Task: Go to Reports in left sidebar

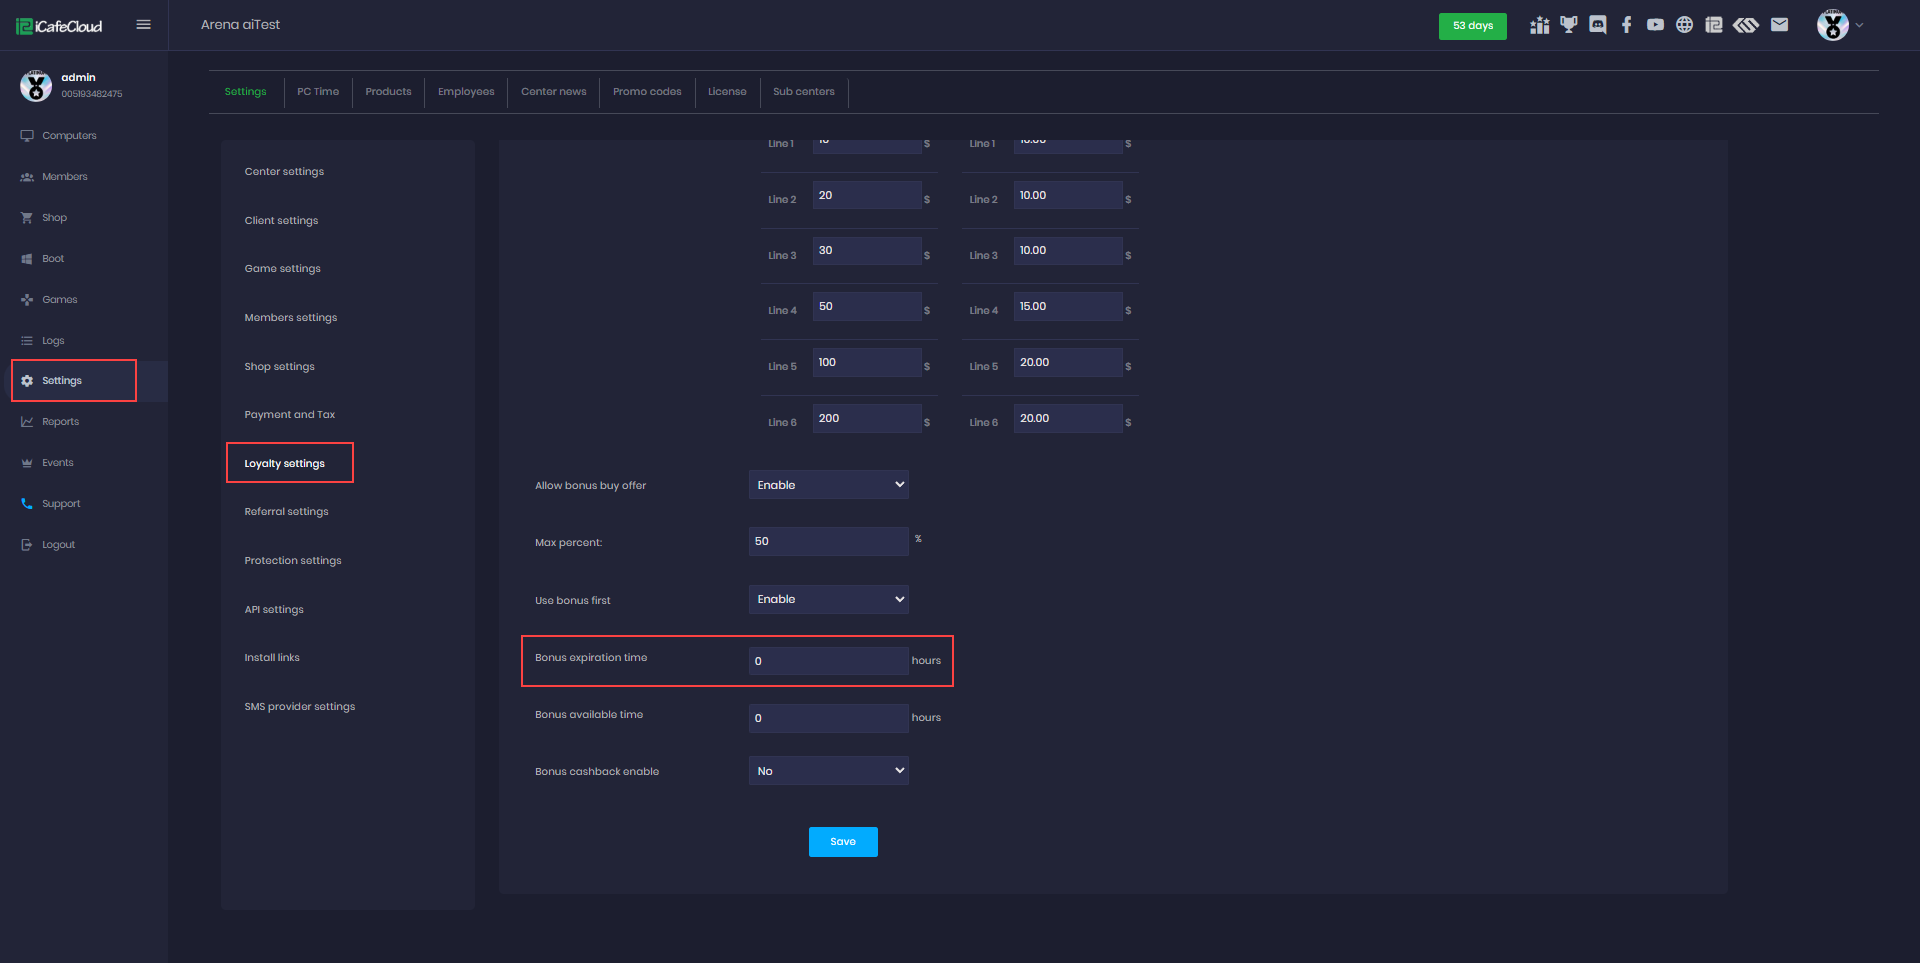Action: [x=60, y=422]
